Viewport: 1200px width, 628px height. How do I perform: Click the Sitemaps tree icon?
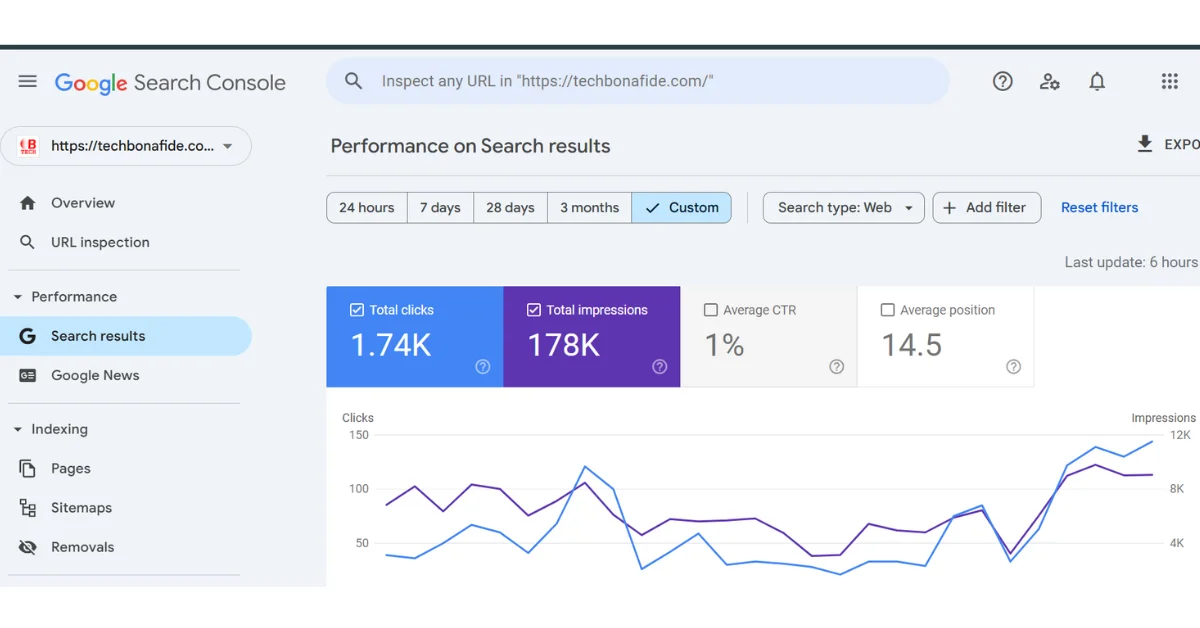pos(28,508)
